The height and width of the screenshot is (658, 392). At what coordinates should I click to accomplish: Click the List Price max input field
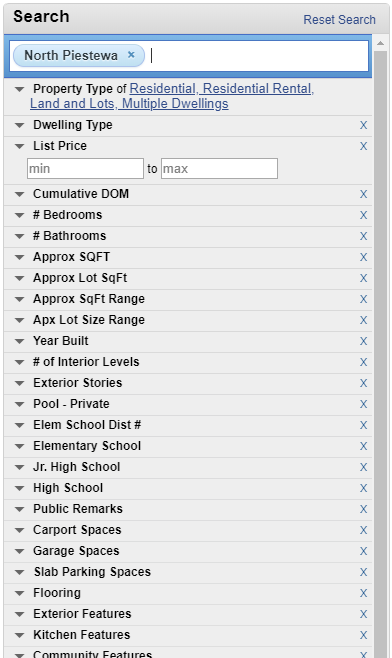[219, 168]
